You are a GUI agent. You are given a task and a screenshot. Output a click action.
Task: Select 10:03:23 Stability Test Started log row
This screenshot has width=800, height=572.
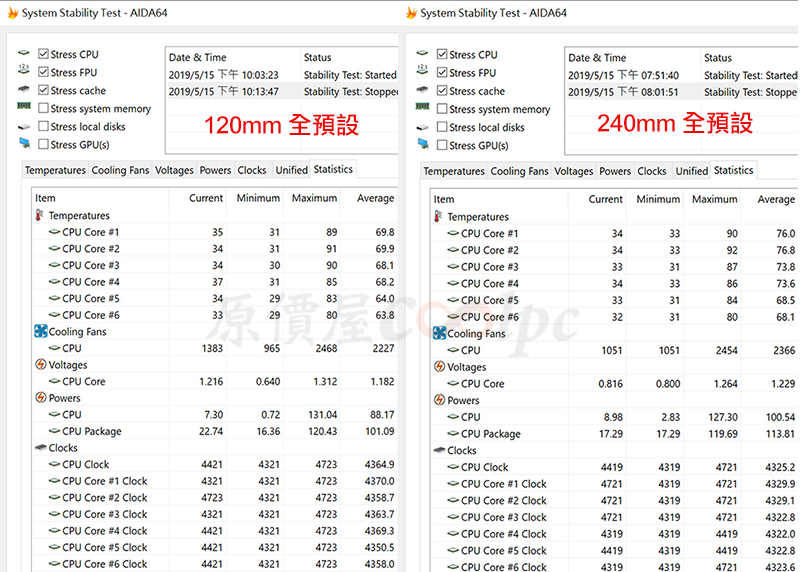[282, 74]
